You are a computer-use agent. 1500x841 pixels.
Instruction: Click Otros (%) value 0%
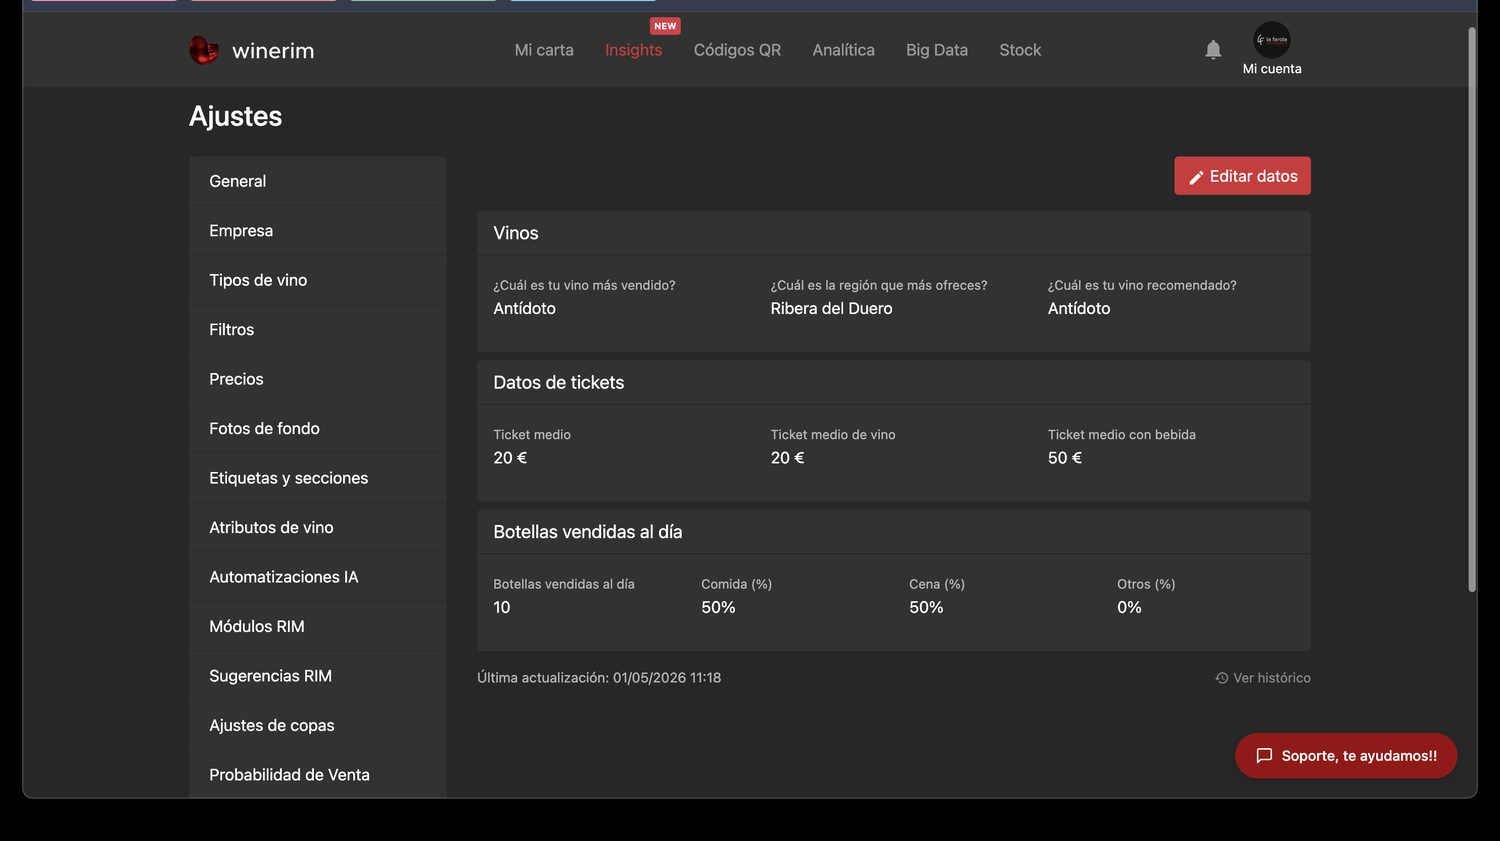click(1129, 608)
